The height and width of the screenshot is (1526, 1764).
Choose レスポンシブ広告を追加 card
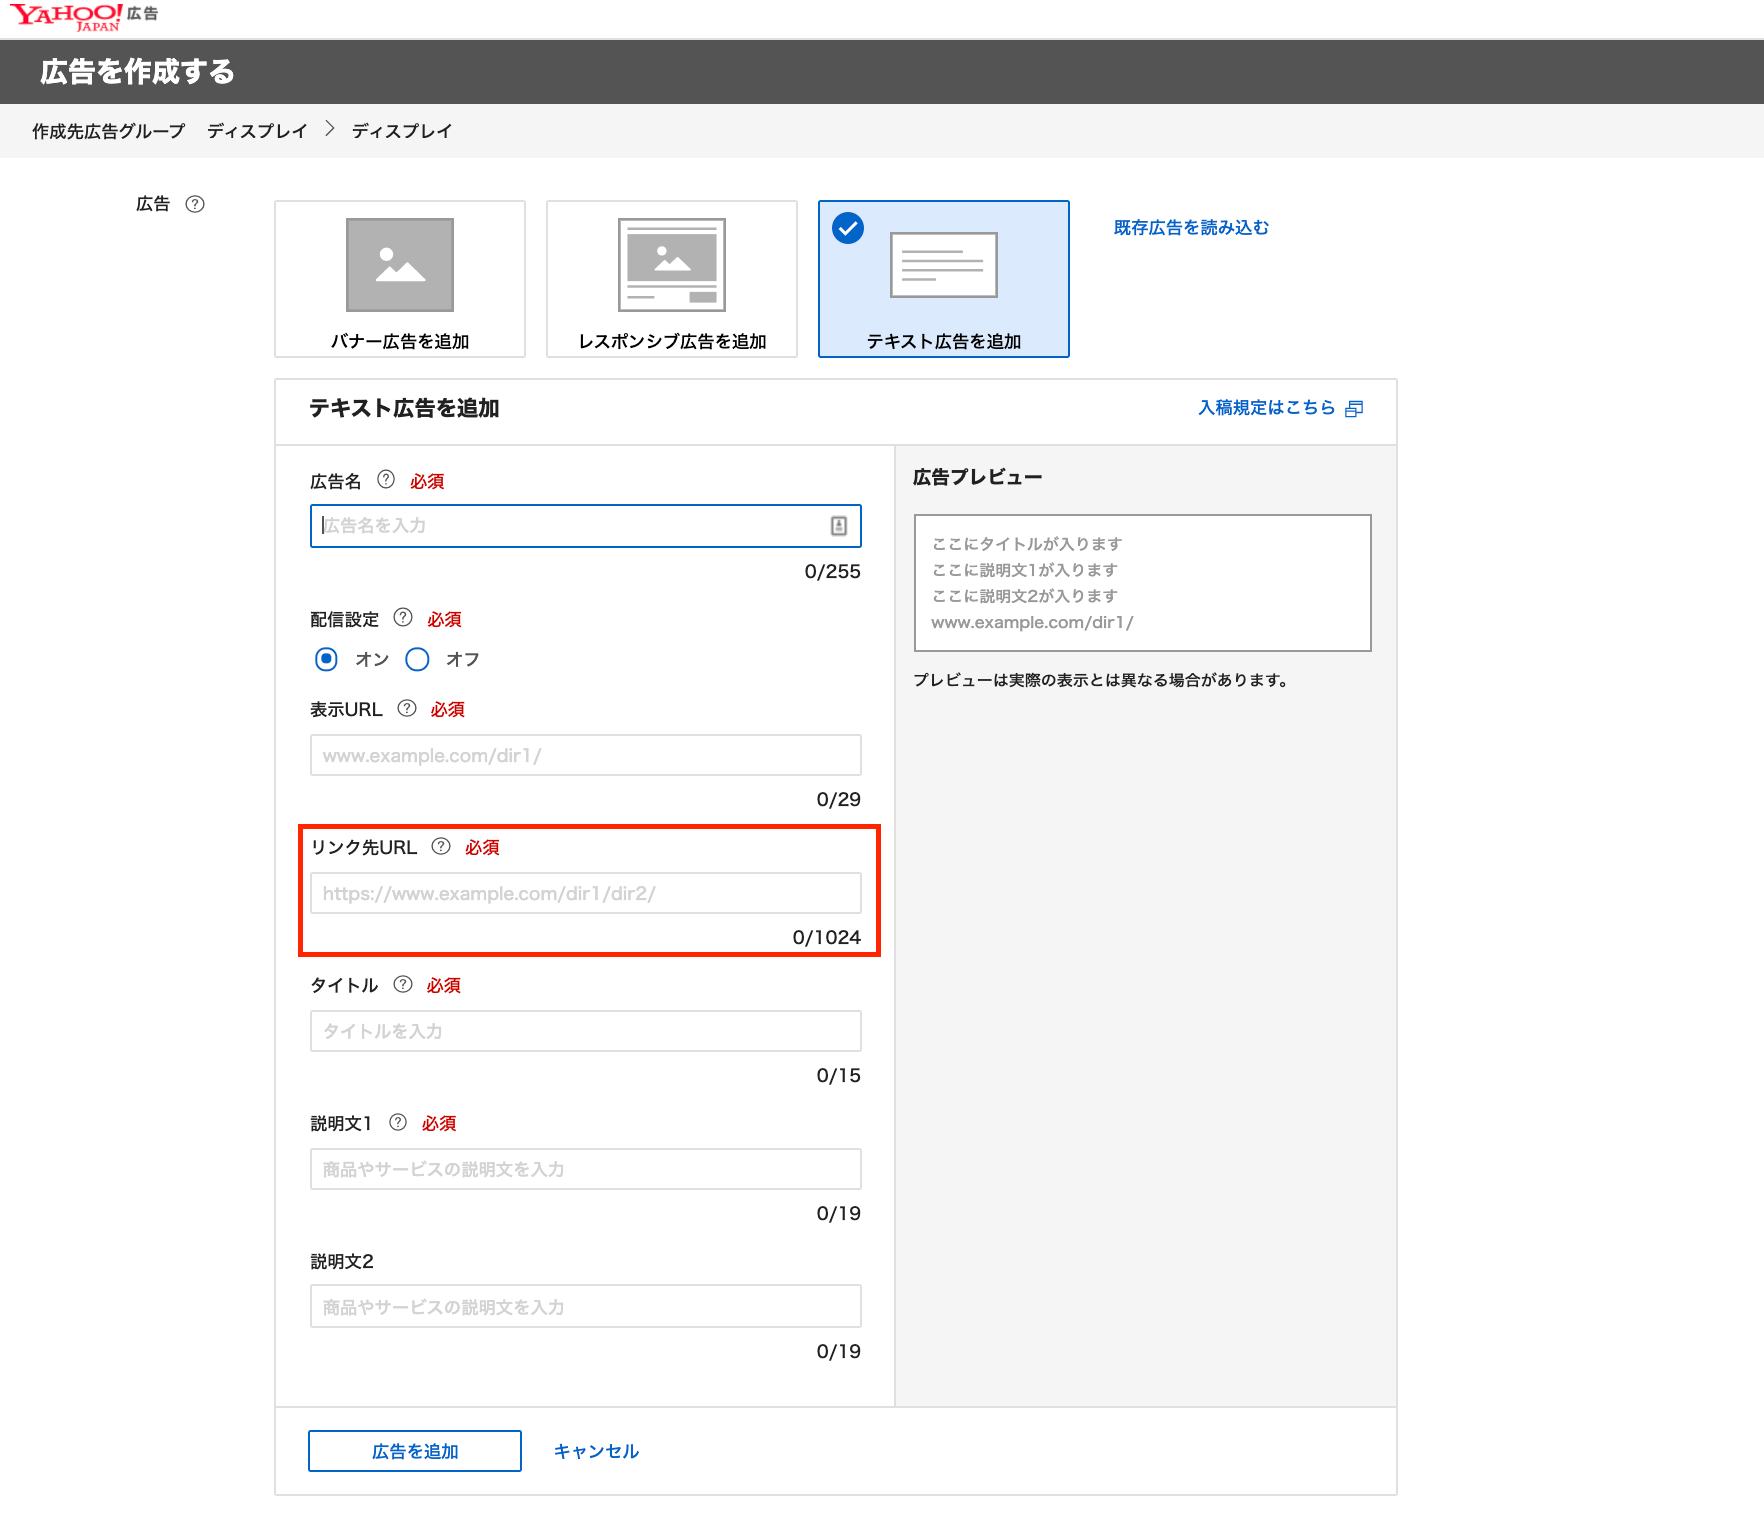[672, 279]
